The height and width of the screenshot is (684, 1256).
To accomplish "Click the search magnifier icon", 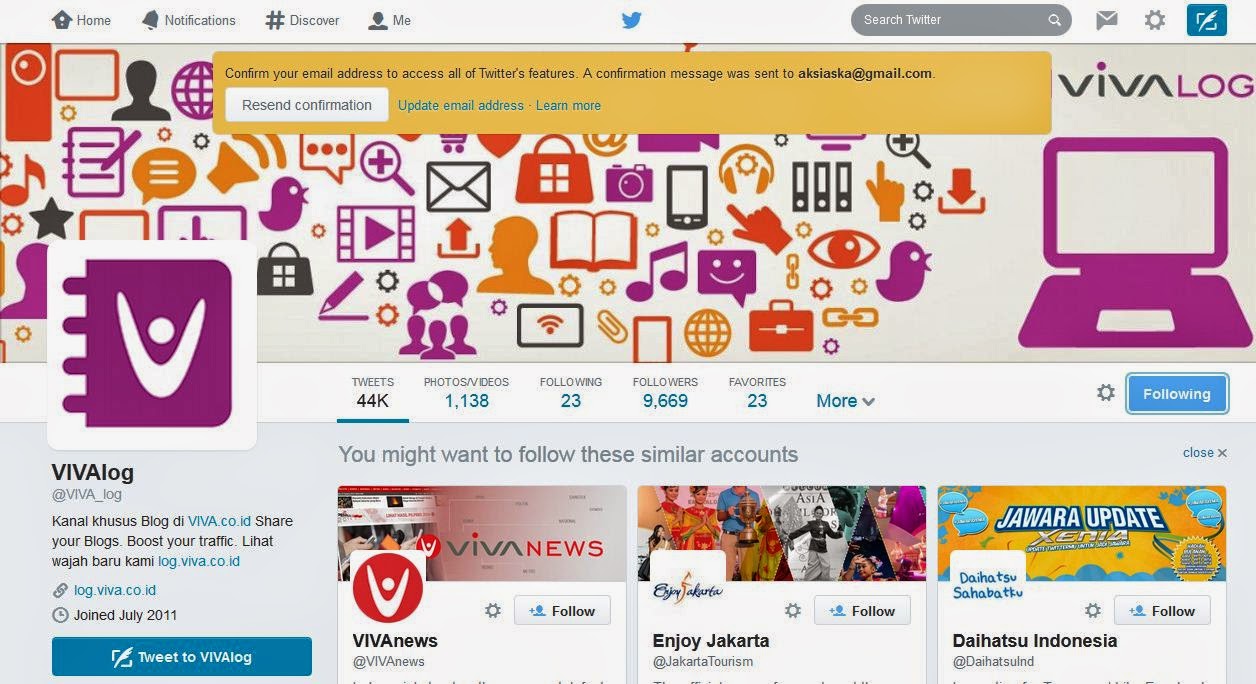I will click(x=1054, y=20).
